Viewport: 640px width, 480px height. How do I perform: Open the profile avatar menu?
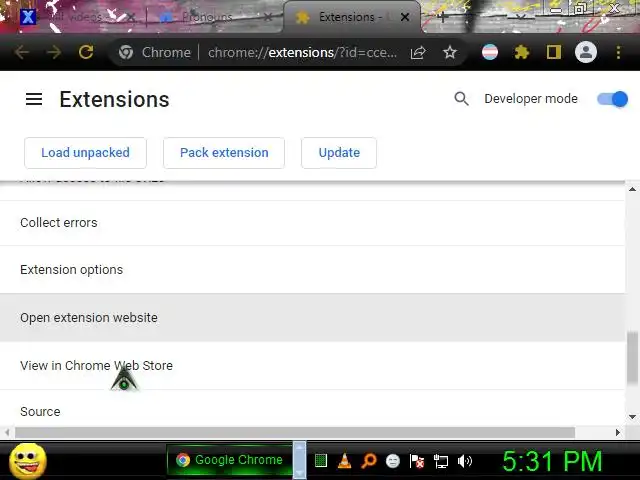pyautogui.click(x=586, y=52)
